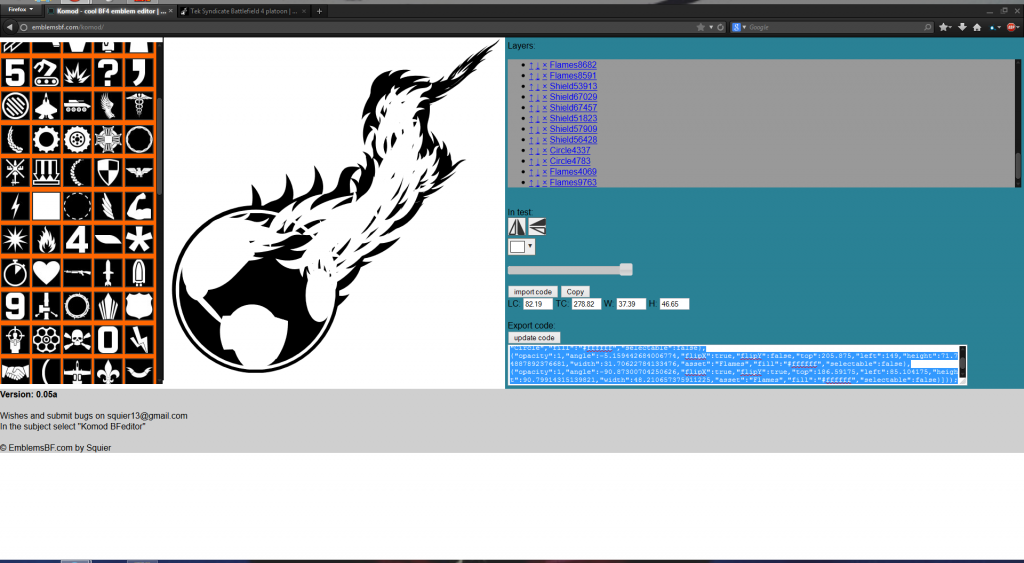1024x563 pixels.
Task: Click the update code button
Action: pyautogui.click(x=533, y=338)
